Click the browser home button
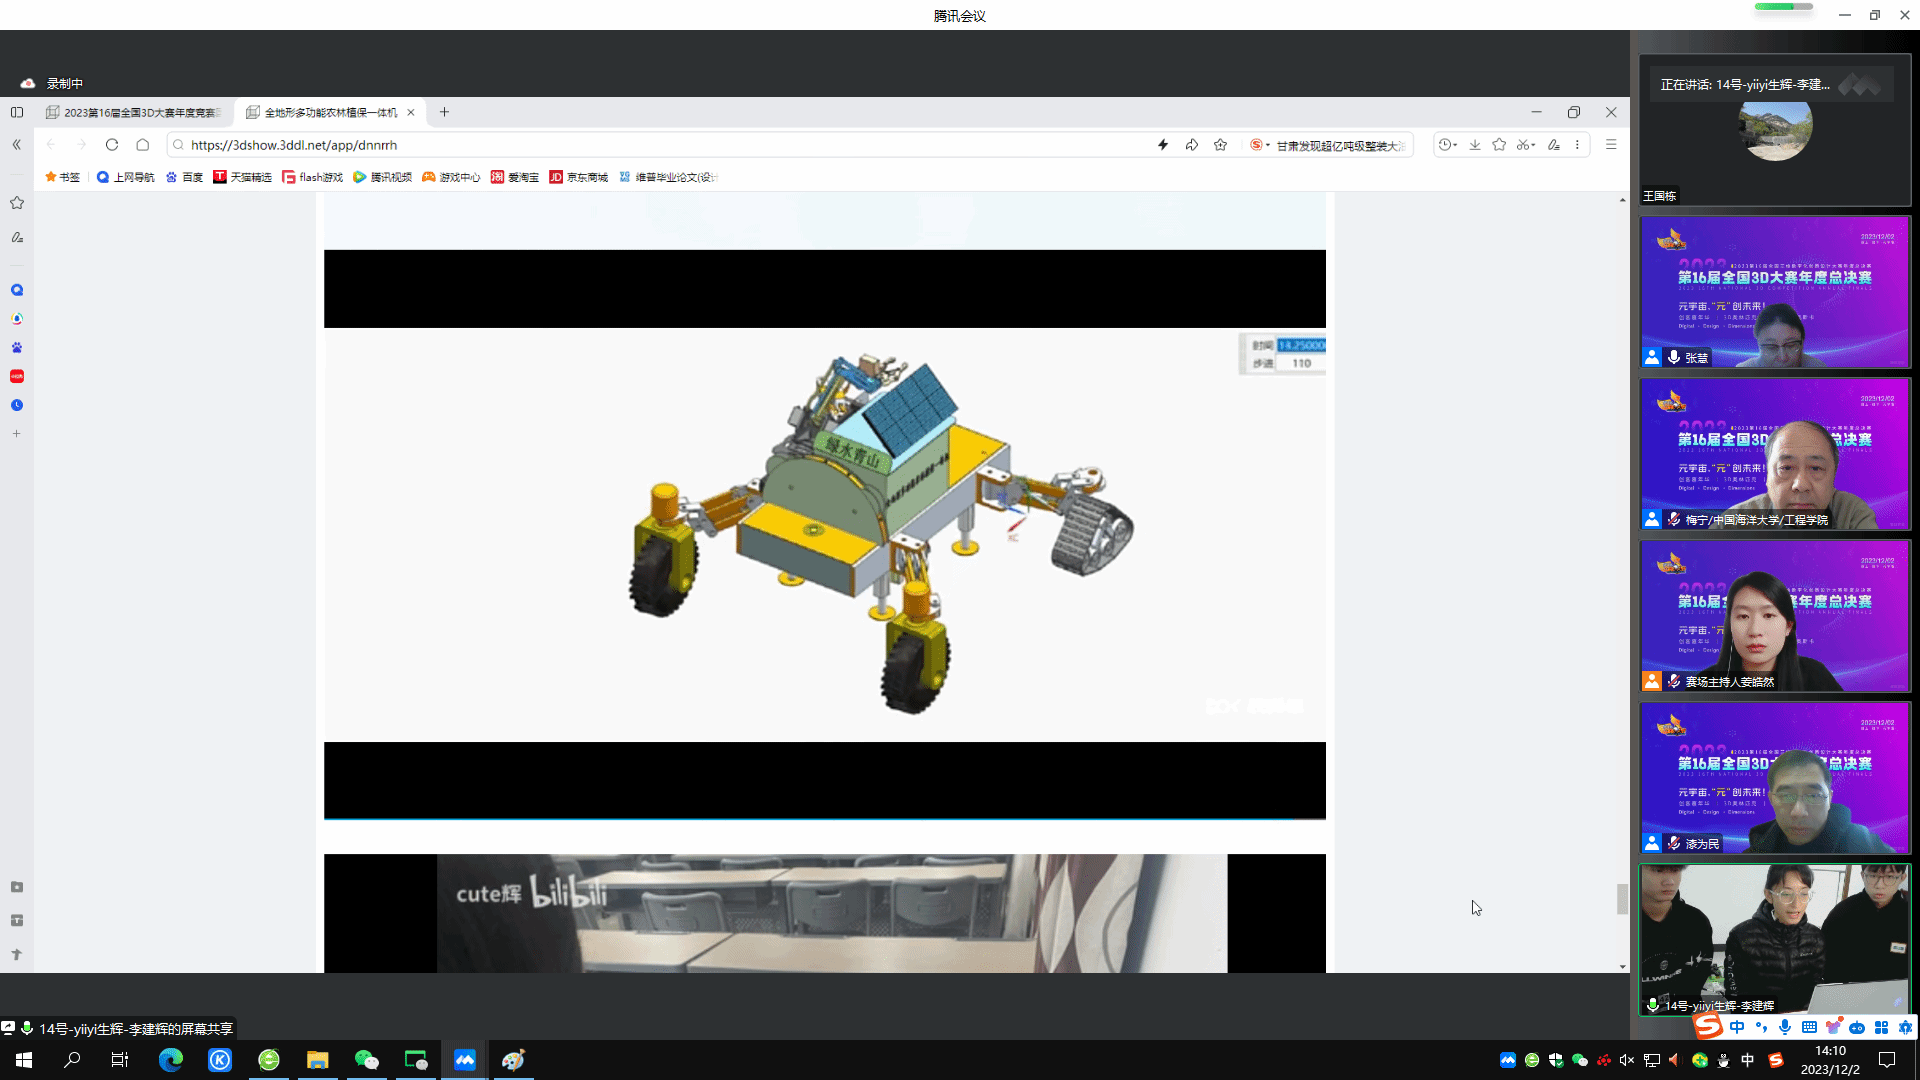1920x1080 pixels. (143, 145)
